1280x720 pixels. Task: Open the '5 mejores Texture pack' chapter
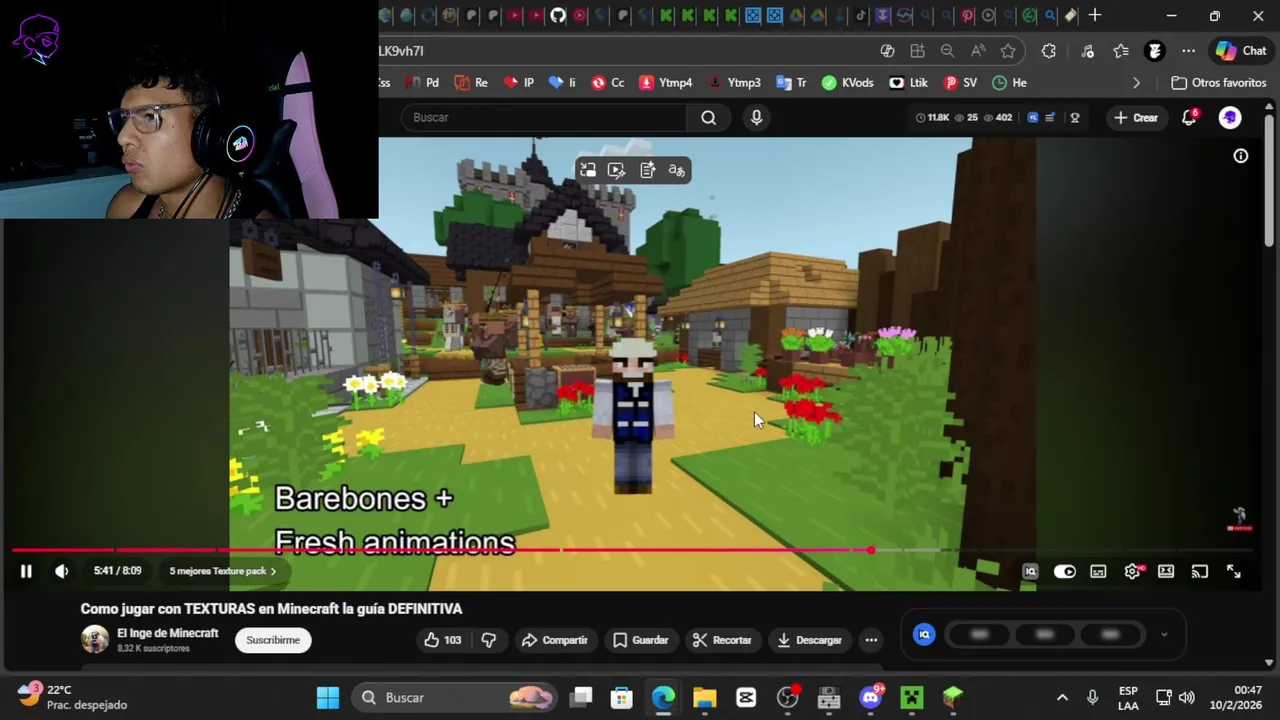pos(222,571)
